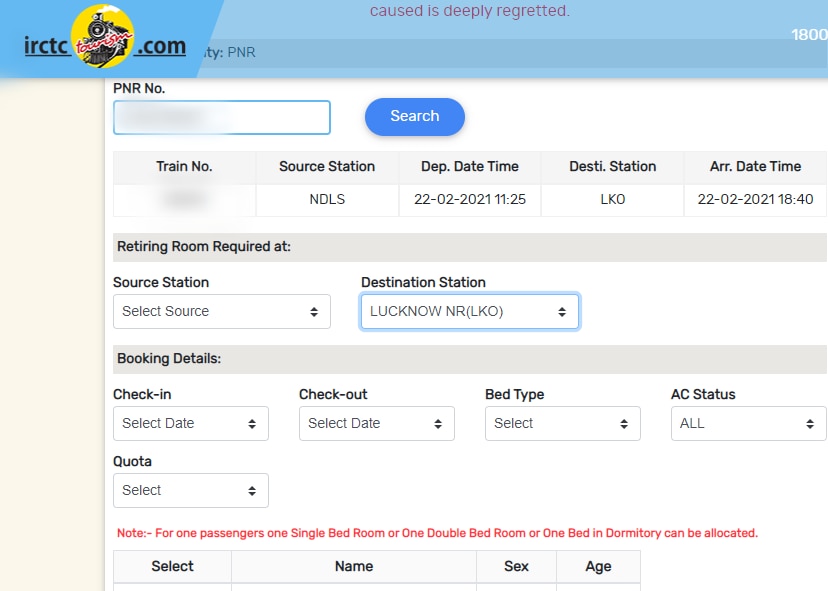Screen dimensions: 828x591
Task: Open the Check-out date dropdown
Action: coord(376,423)
